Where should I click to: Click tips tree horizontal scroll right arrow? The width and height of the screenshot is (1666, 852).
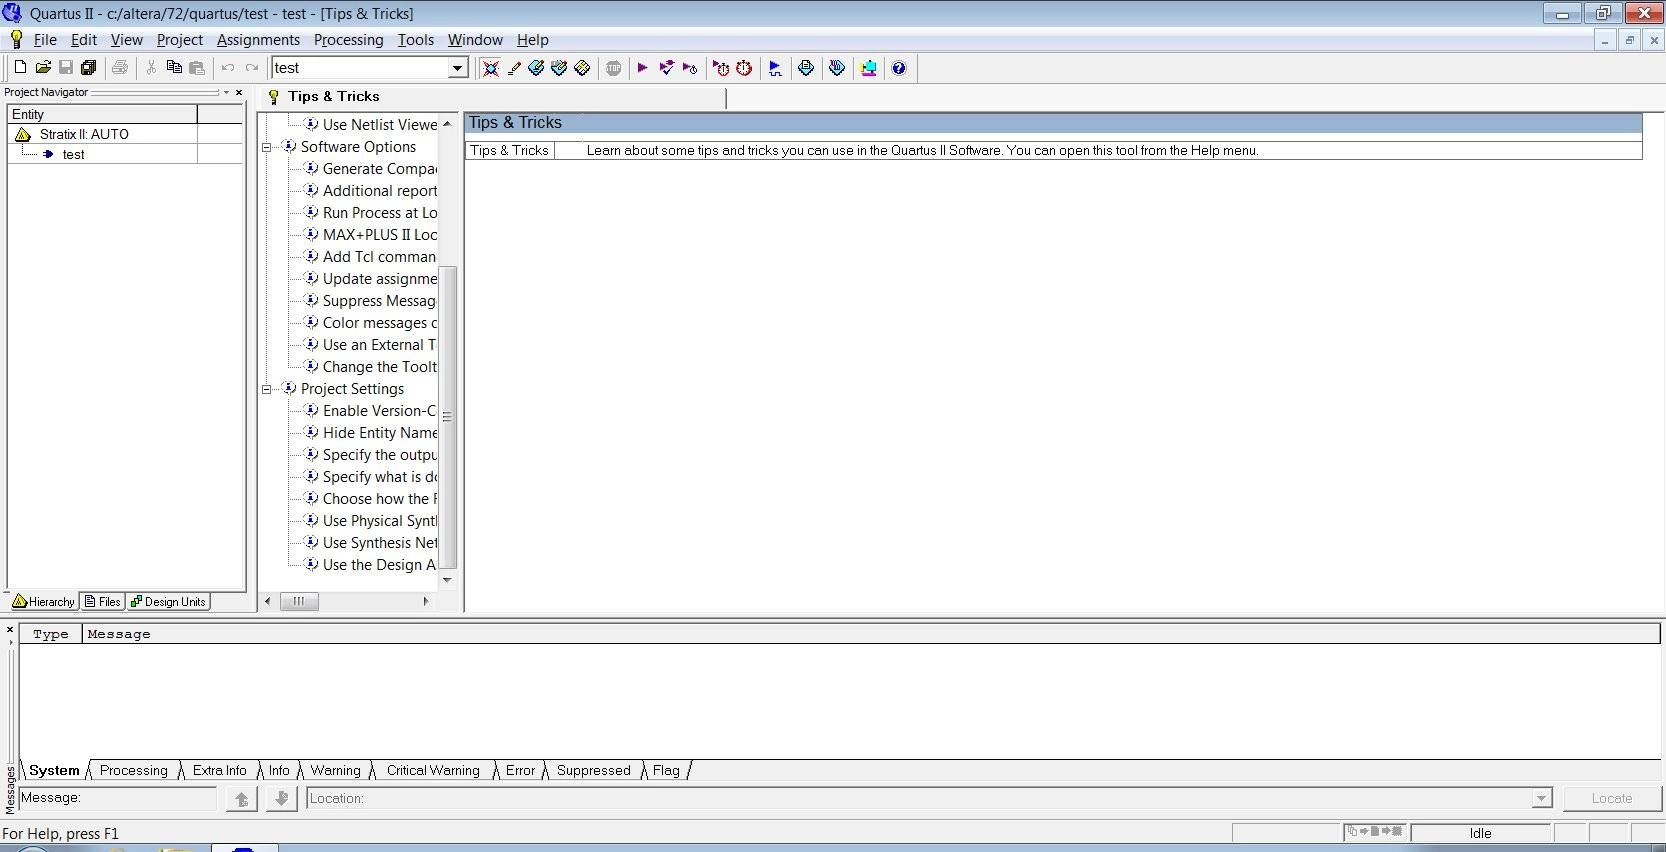click(x=426, y=601)
